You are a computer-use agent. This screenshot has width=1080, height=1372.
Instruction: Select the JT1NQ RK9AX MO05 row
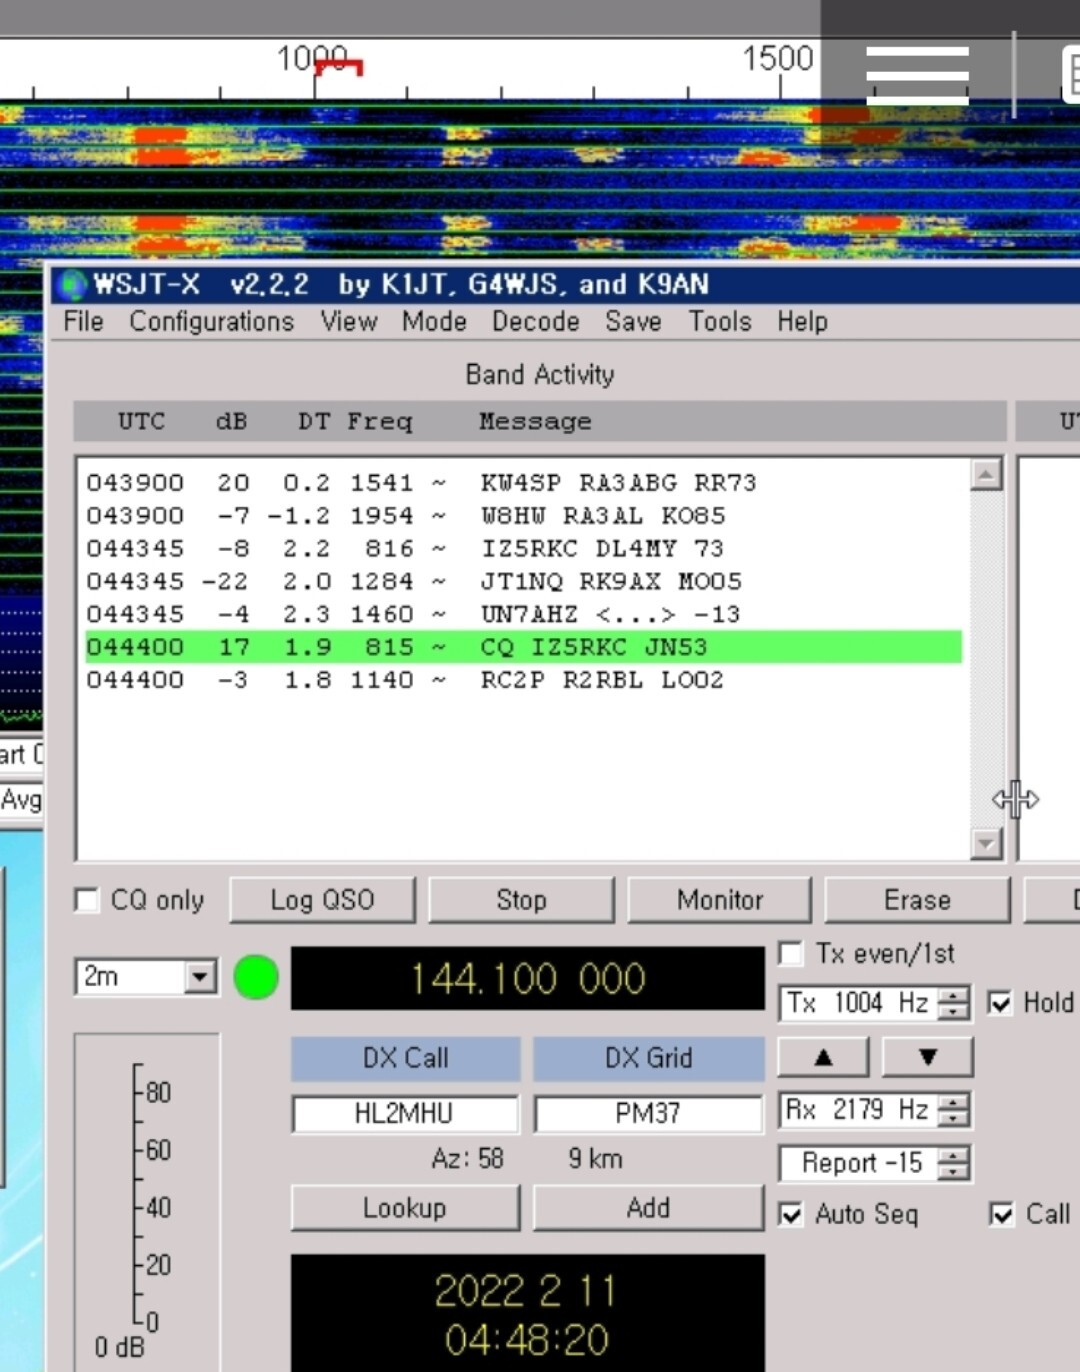(x=523, y=582)
